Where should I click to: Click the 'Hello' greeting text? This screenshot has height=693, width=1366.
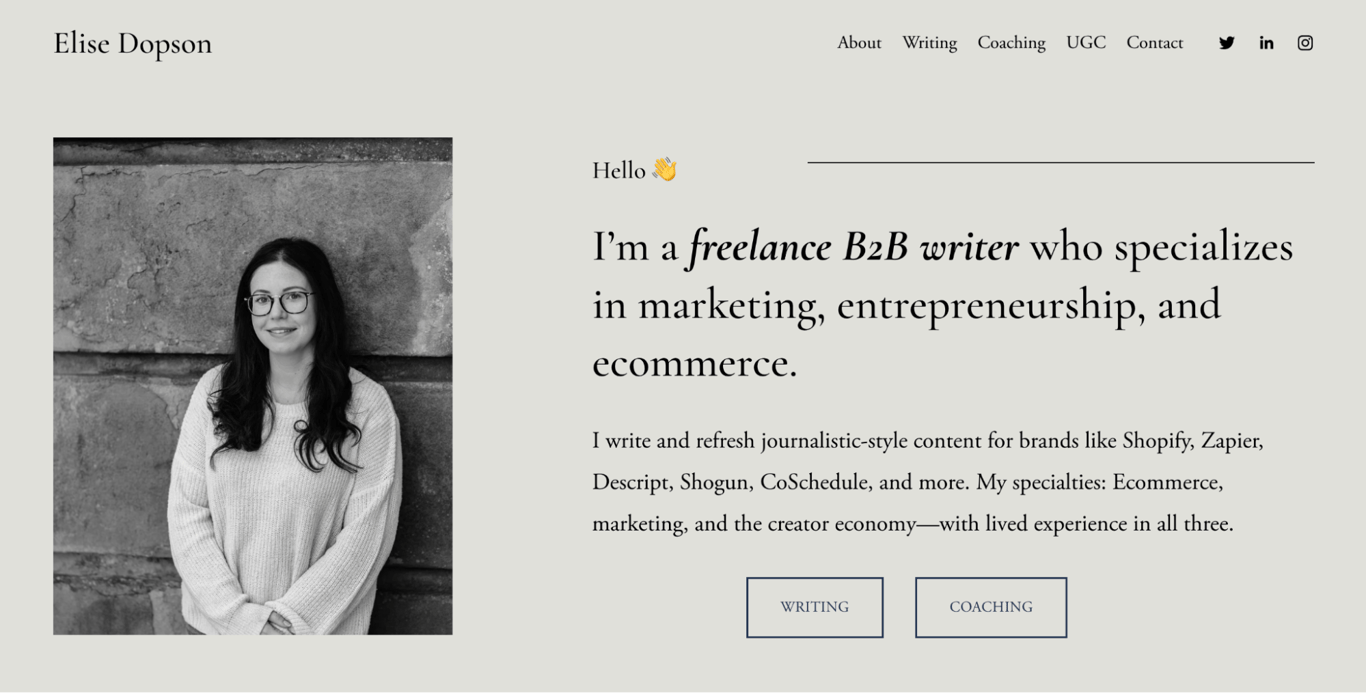coord(617,170)
